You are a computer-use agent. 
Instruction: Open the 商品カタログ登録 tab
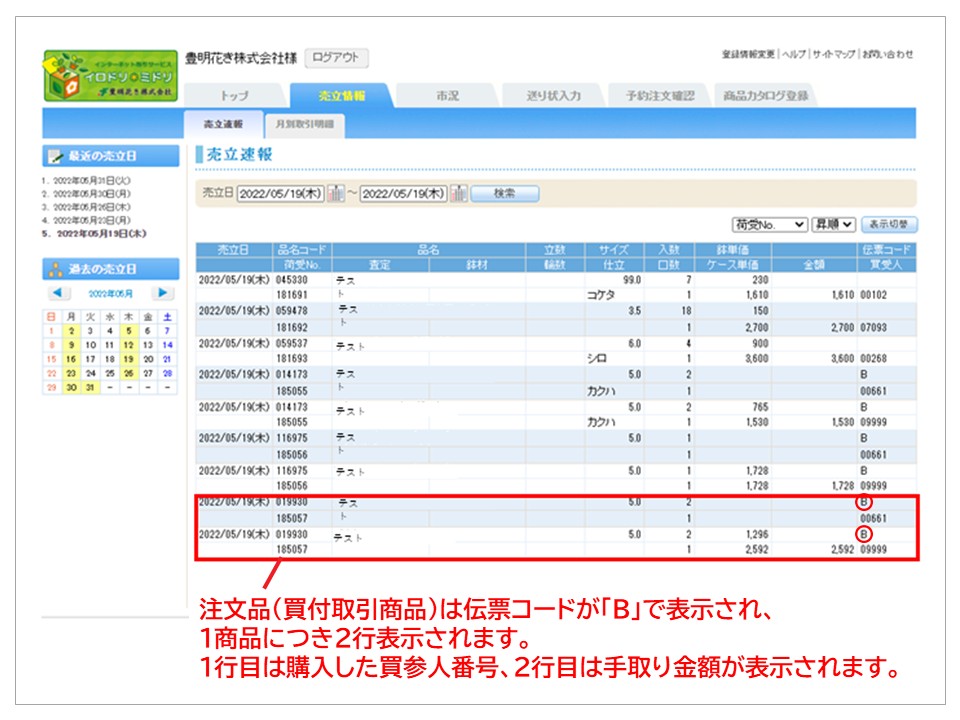[x=765, y=96]
